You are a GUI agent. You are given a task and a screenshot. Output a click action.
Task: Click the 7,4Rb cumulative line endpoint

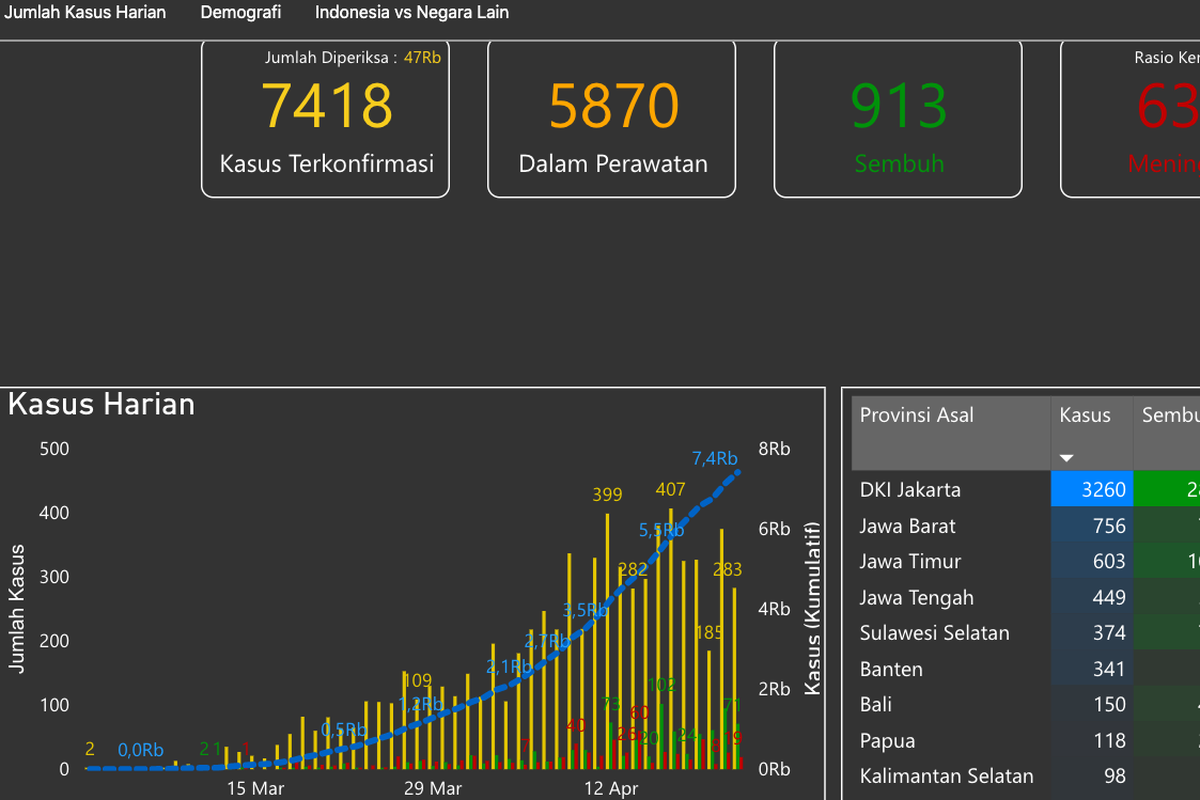(738, 471)
